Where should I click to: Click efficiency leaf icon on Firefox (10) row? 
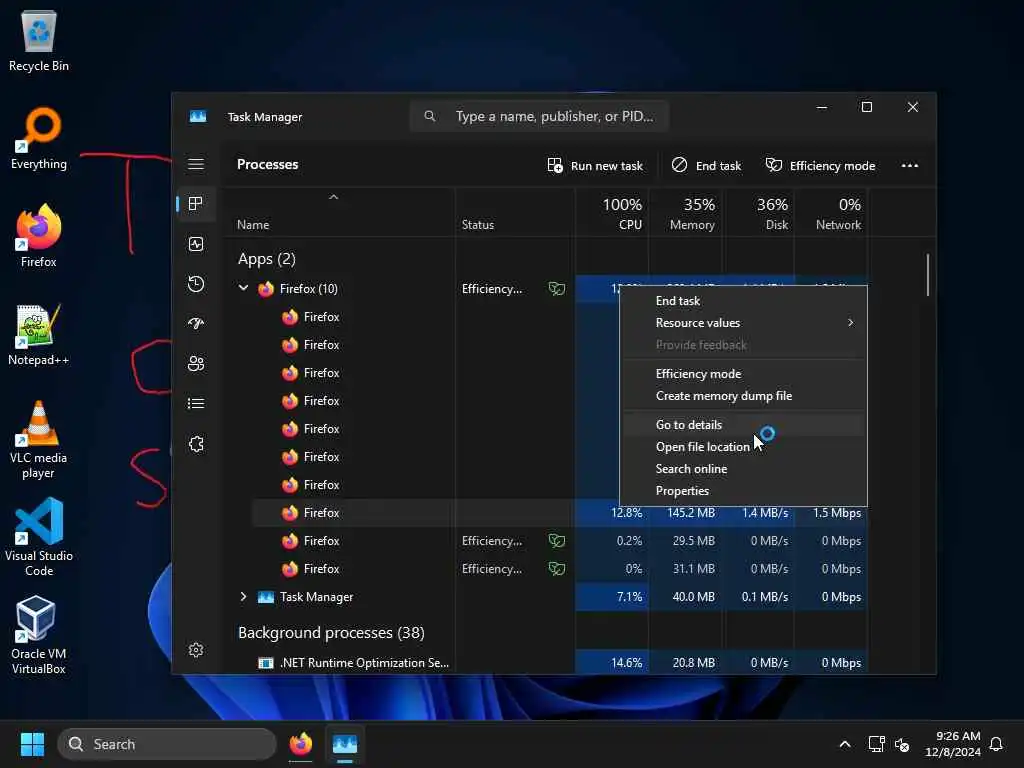(x=556, y=289)
